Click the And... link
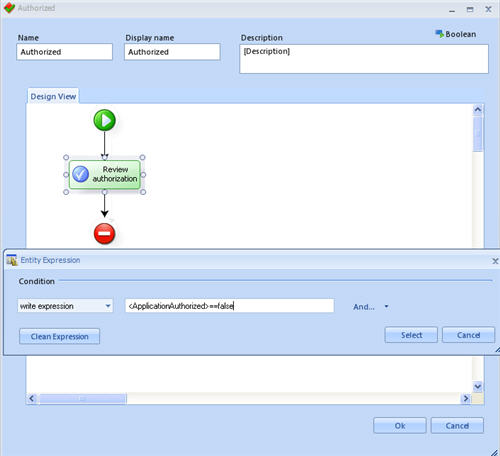Image resolution: width=500 pixels, height=456 pixels. 364,307
